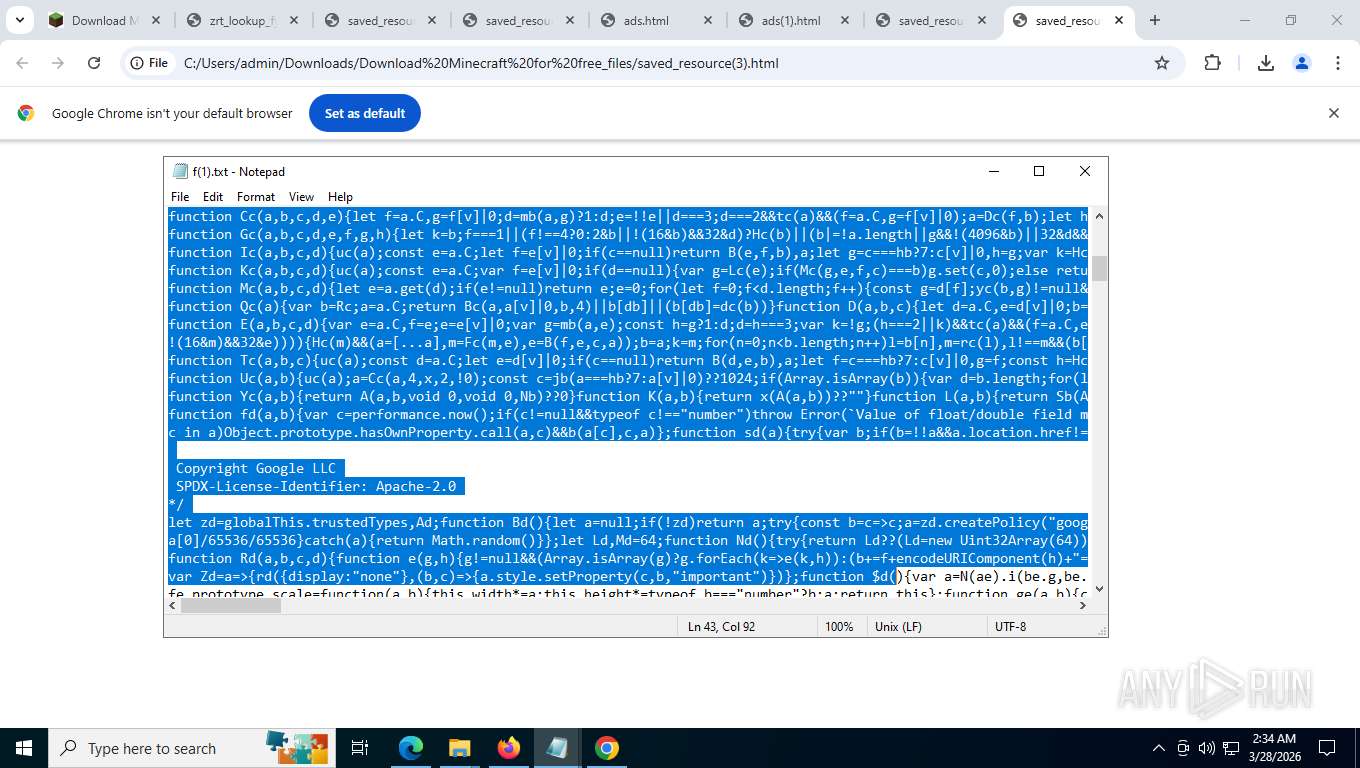
Task: Show hidden system tray icons
Action: click(1159, 748)
